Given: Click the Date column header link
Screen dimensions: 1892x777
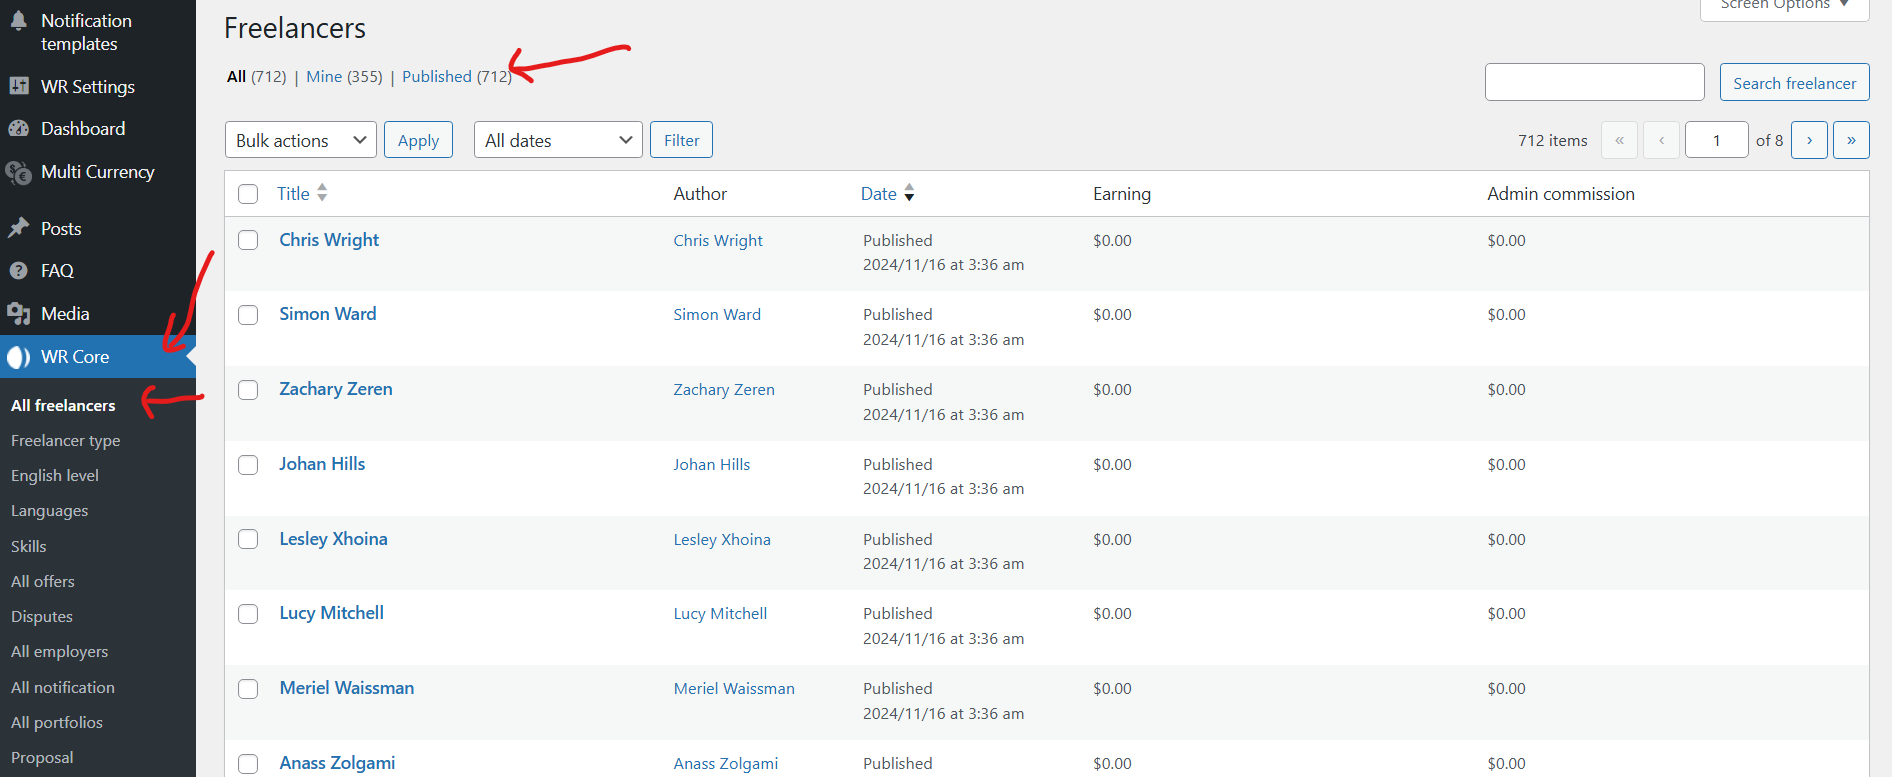Looking at the screenshot, I should tap(878, 193).
